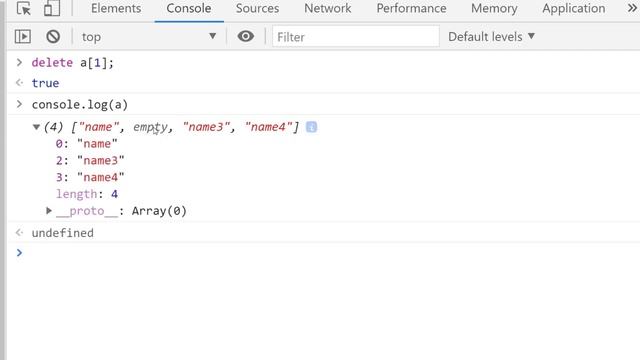Screen dimensions: 640x360
Task: Show more DevTools tabs via the double chevron
Action: [x=632, y=8]
